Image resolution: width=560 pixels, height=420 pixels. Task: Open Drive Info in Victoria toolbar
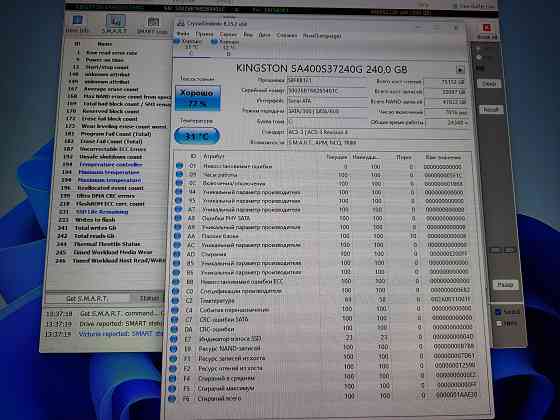[x=78, y=24]
